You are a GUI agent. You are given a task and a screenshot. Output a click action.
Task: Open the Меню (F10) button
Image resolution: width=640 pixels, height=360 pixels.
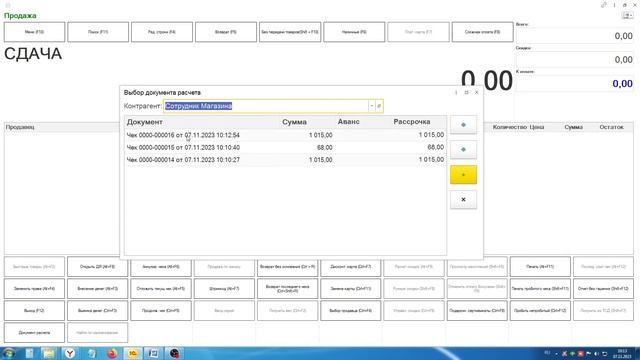pyautogui.click(x=34, y=32)
